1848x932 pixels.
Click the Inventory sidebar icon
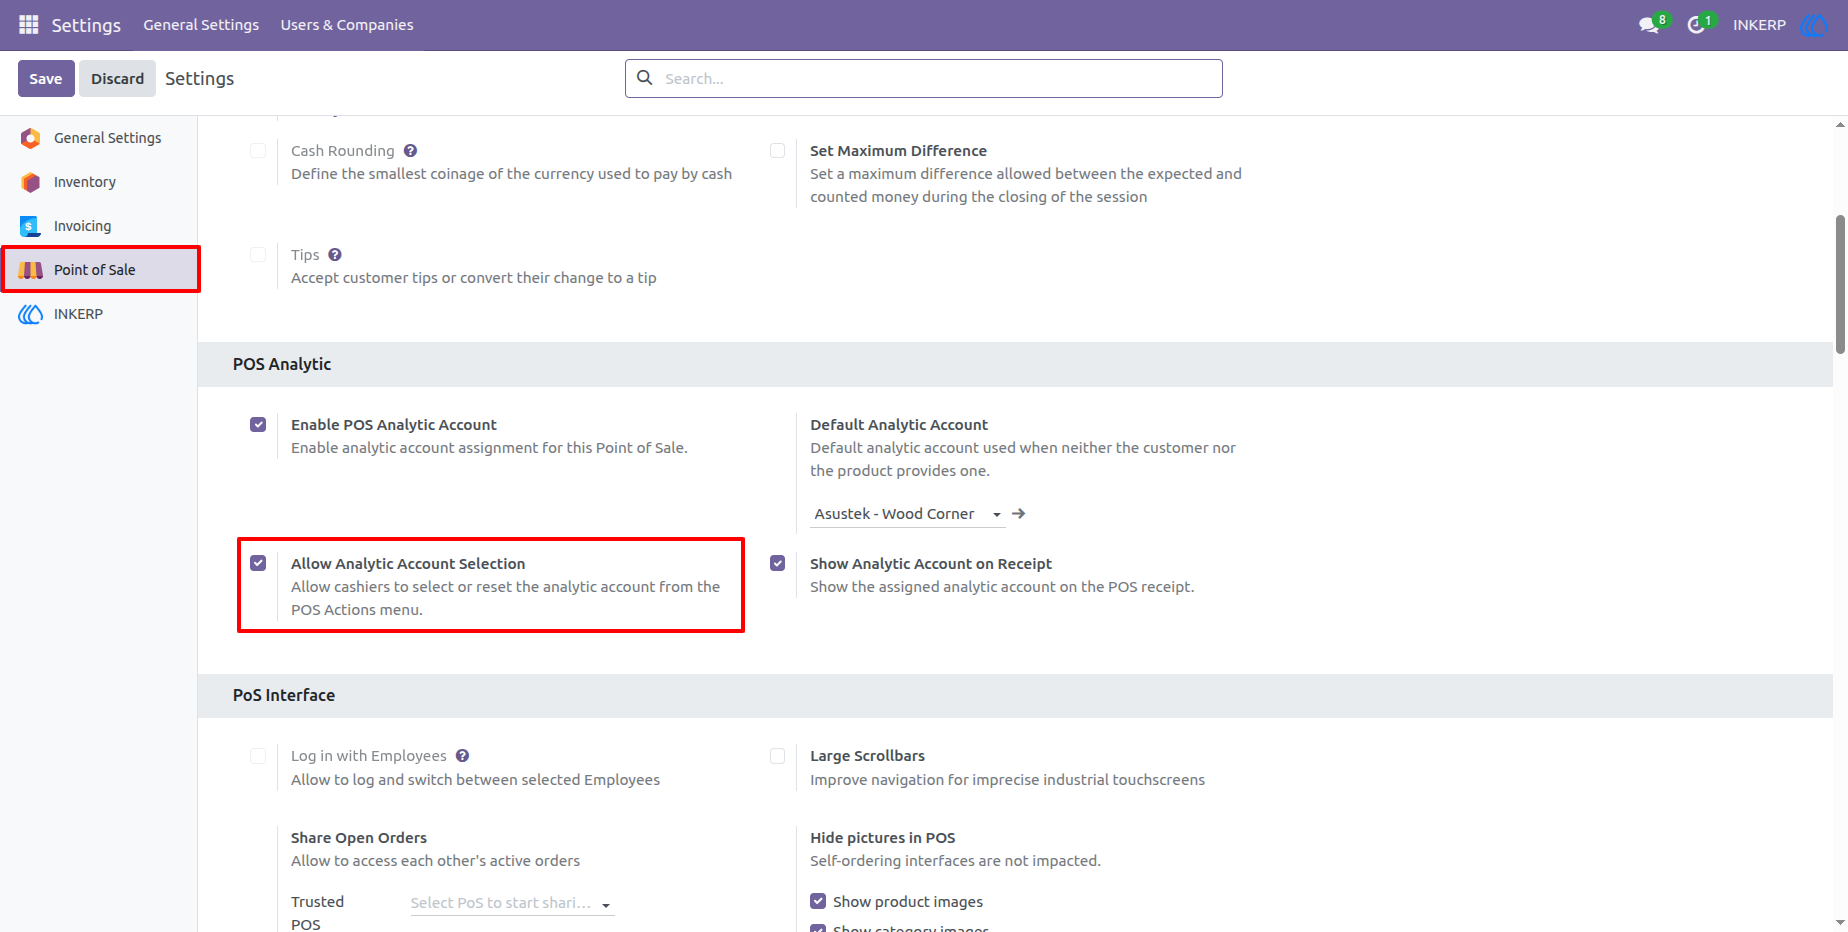pyautogui.click(x=31, y=182)
